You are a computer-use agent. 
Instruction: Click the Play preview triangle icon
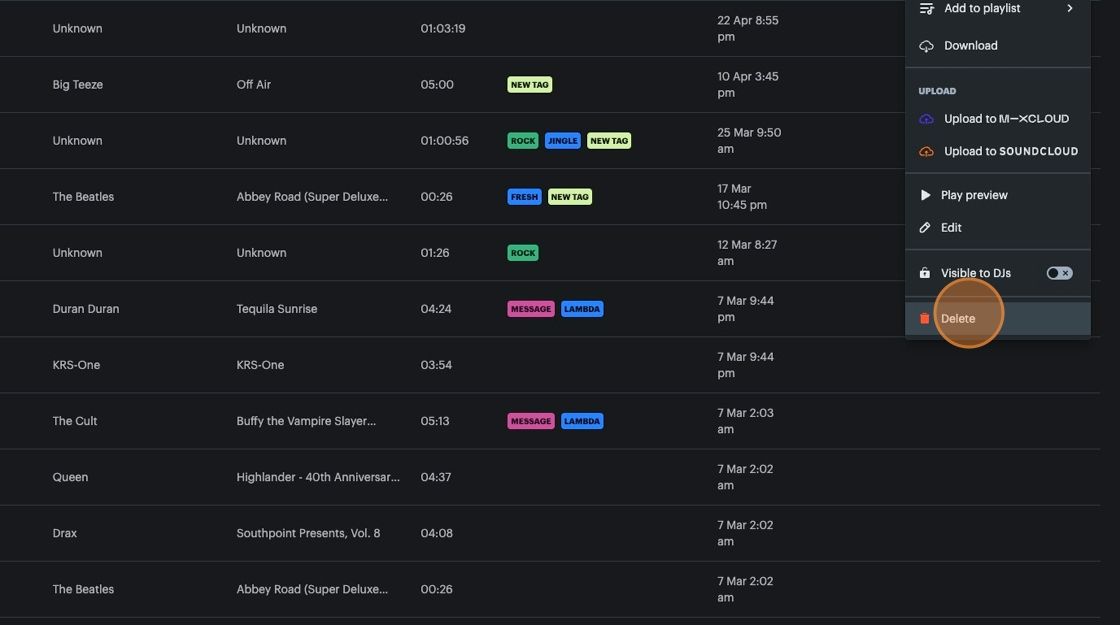coord(925,195)
